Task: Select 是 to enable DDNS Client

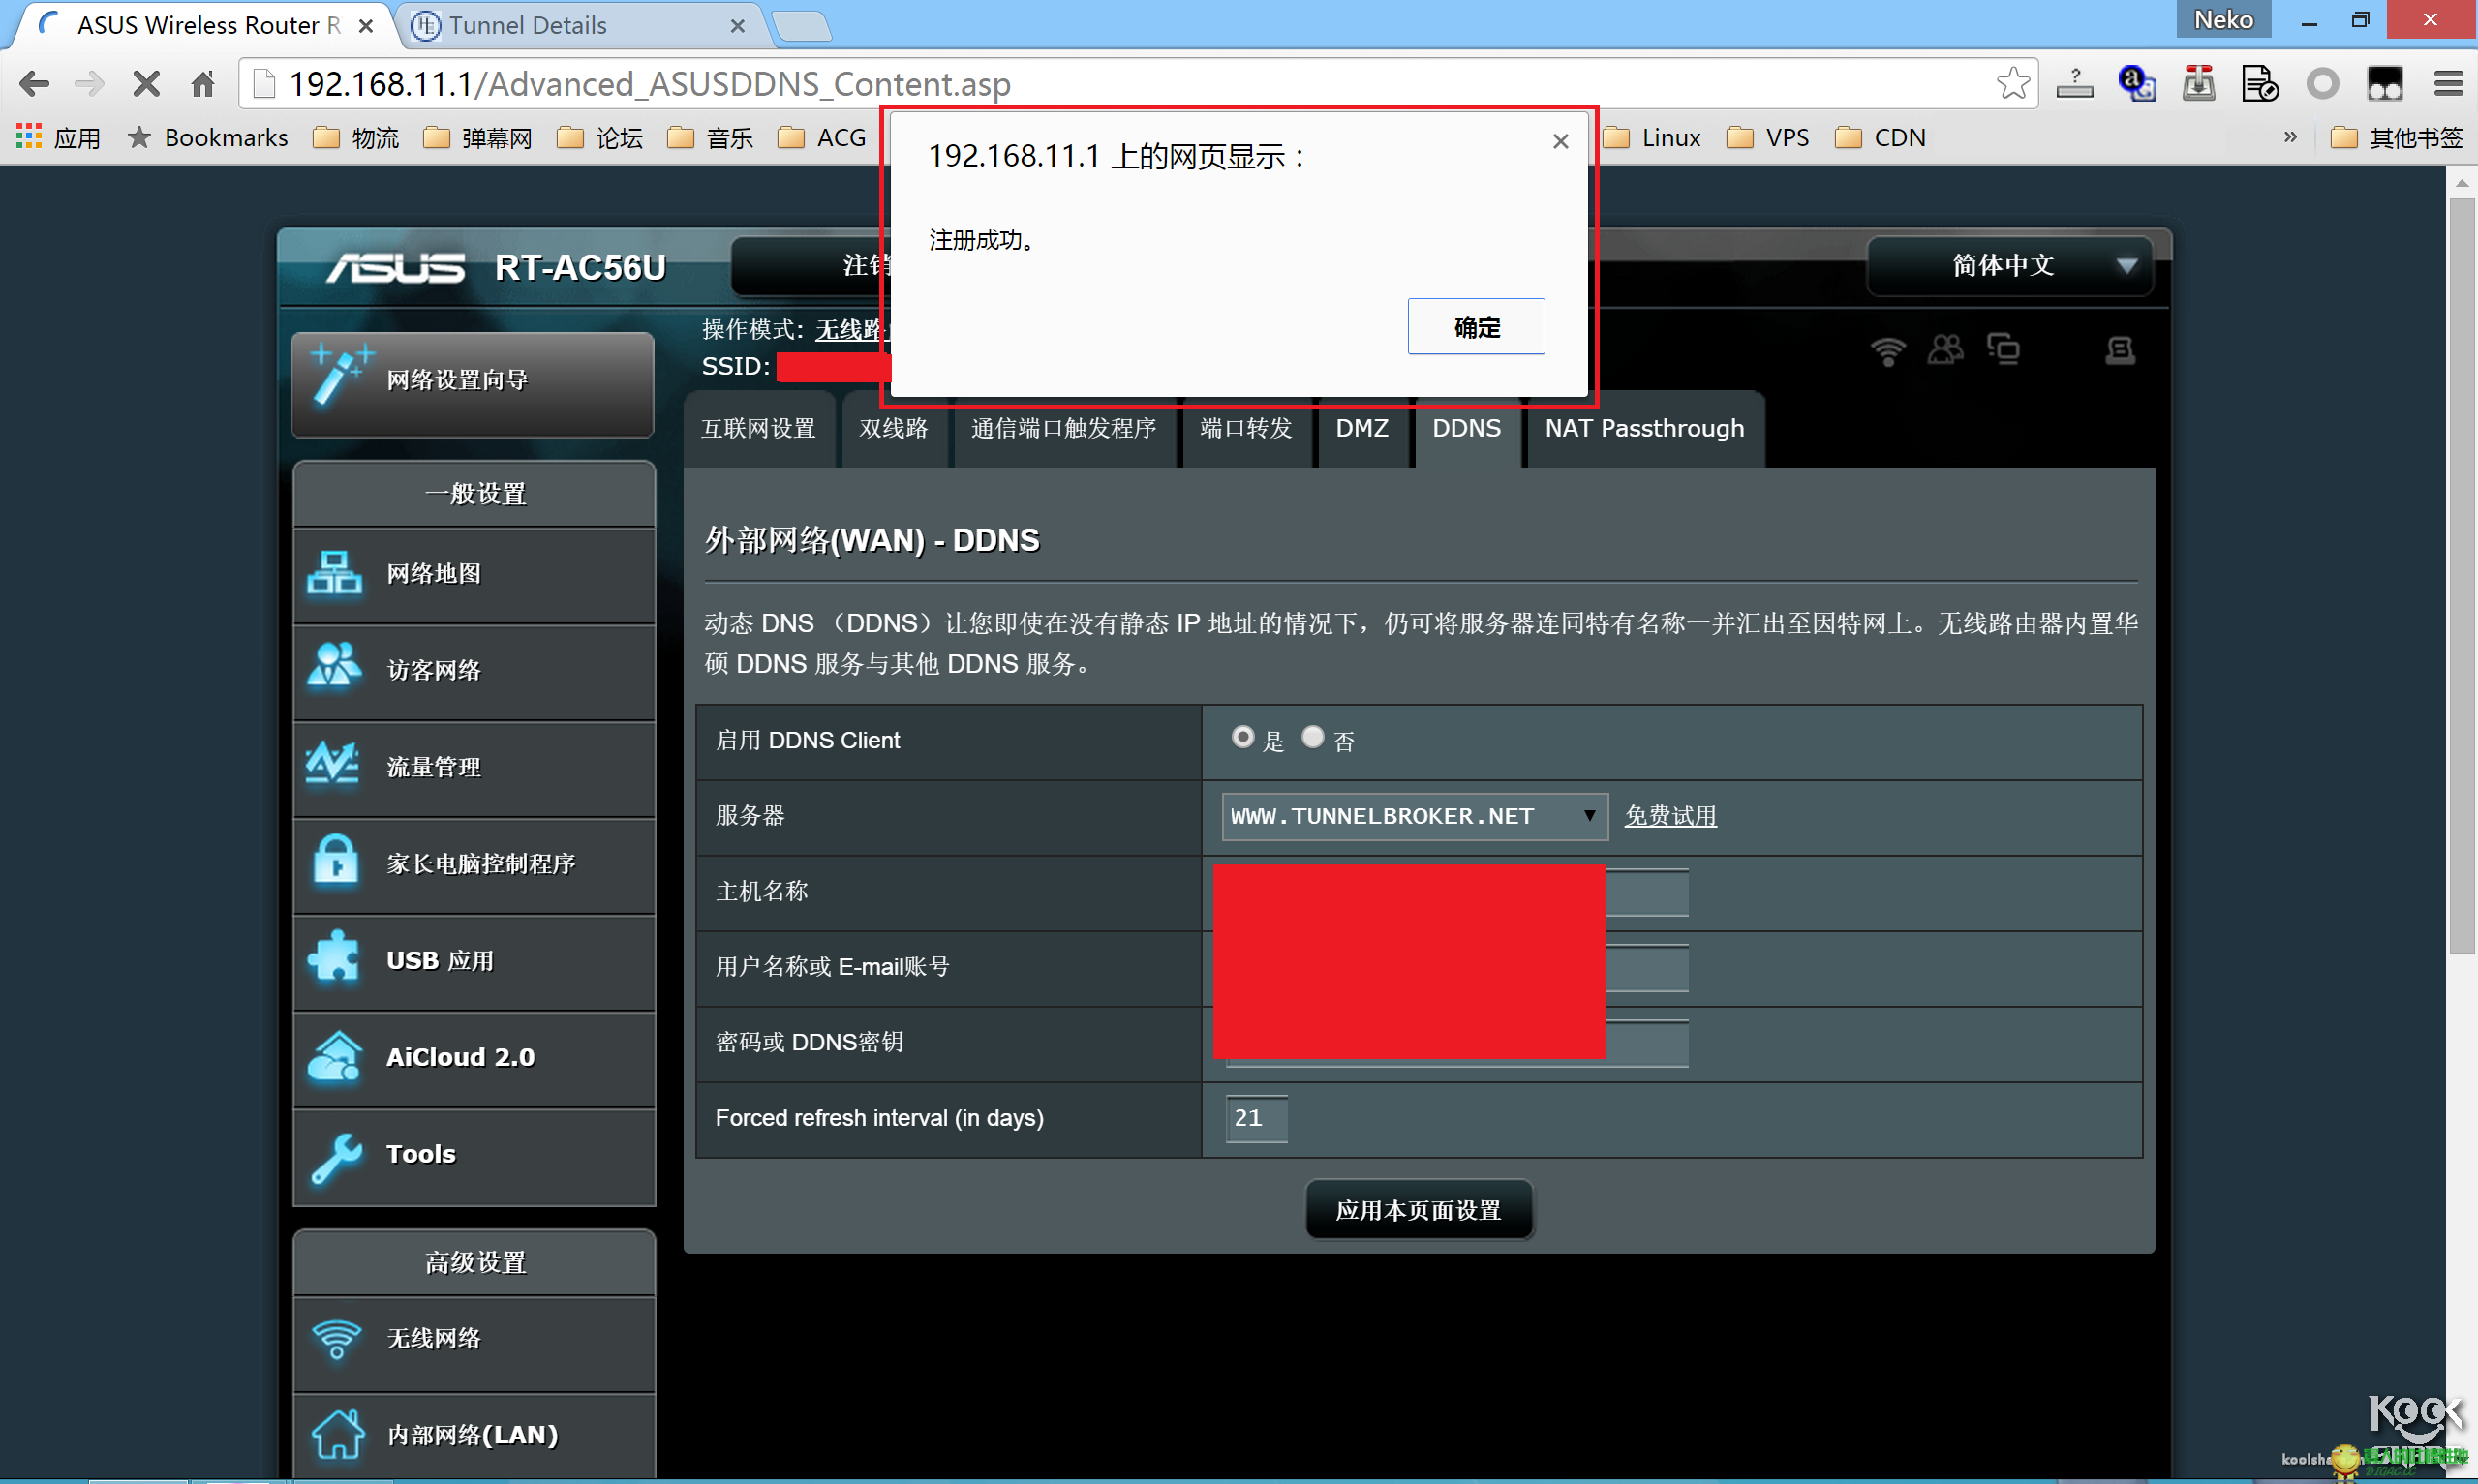Action: coord(1242,737)
